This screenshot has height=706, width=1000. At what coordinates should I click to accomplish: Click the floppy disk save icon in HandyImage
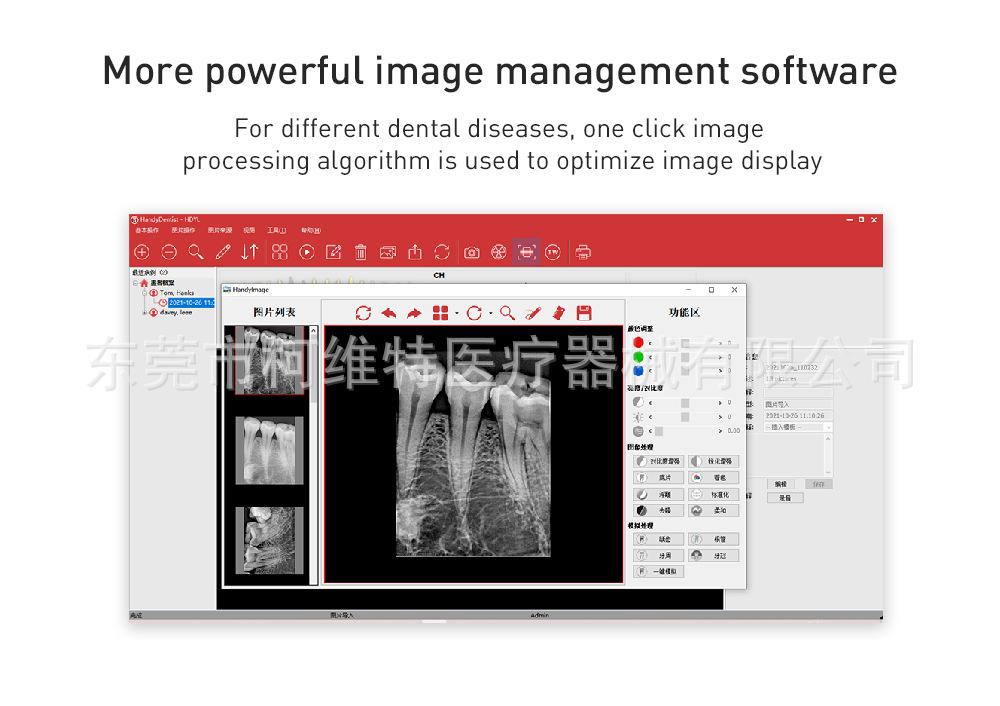point(584,313)
